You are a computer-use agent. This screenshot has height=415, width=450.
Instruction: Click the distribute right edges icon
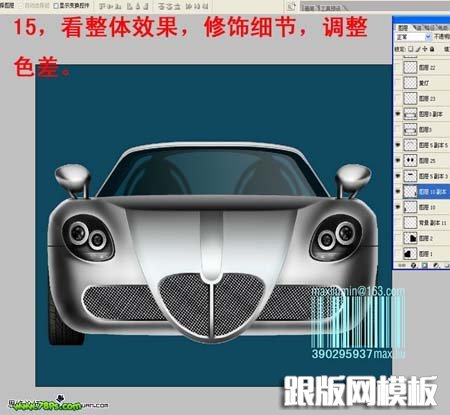(205, 6)
